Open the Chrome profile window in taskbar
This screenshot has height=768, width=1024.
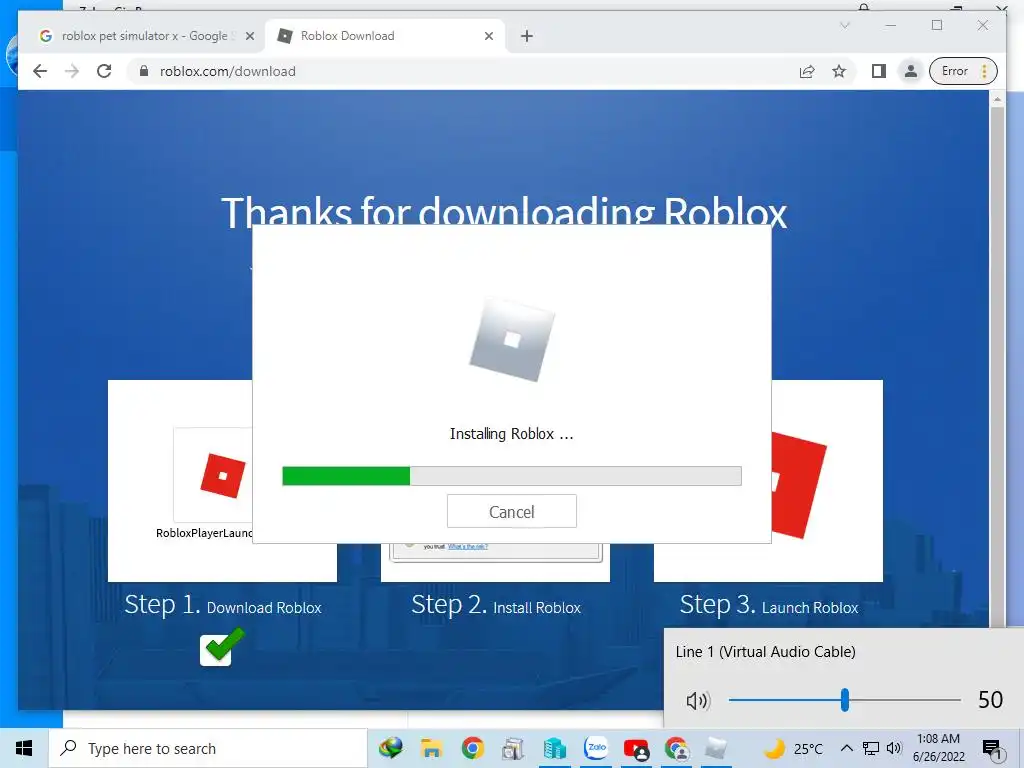click(677, 748)
